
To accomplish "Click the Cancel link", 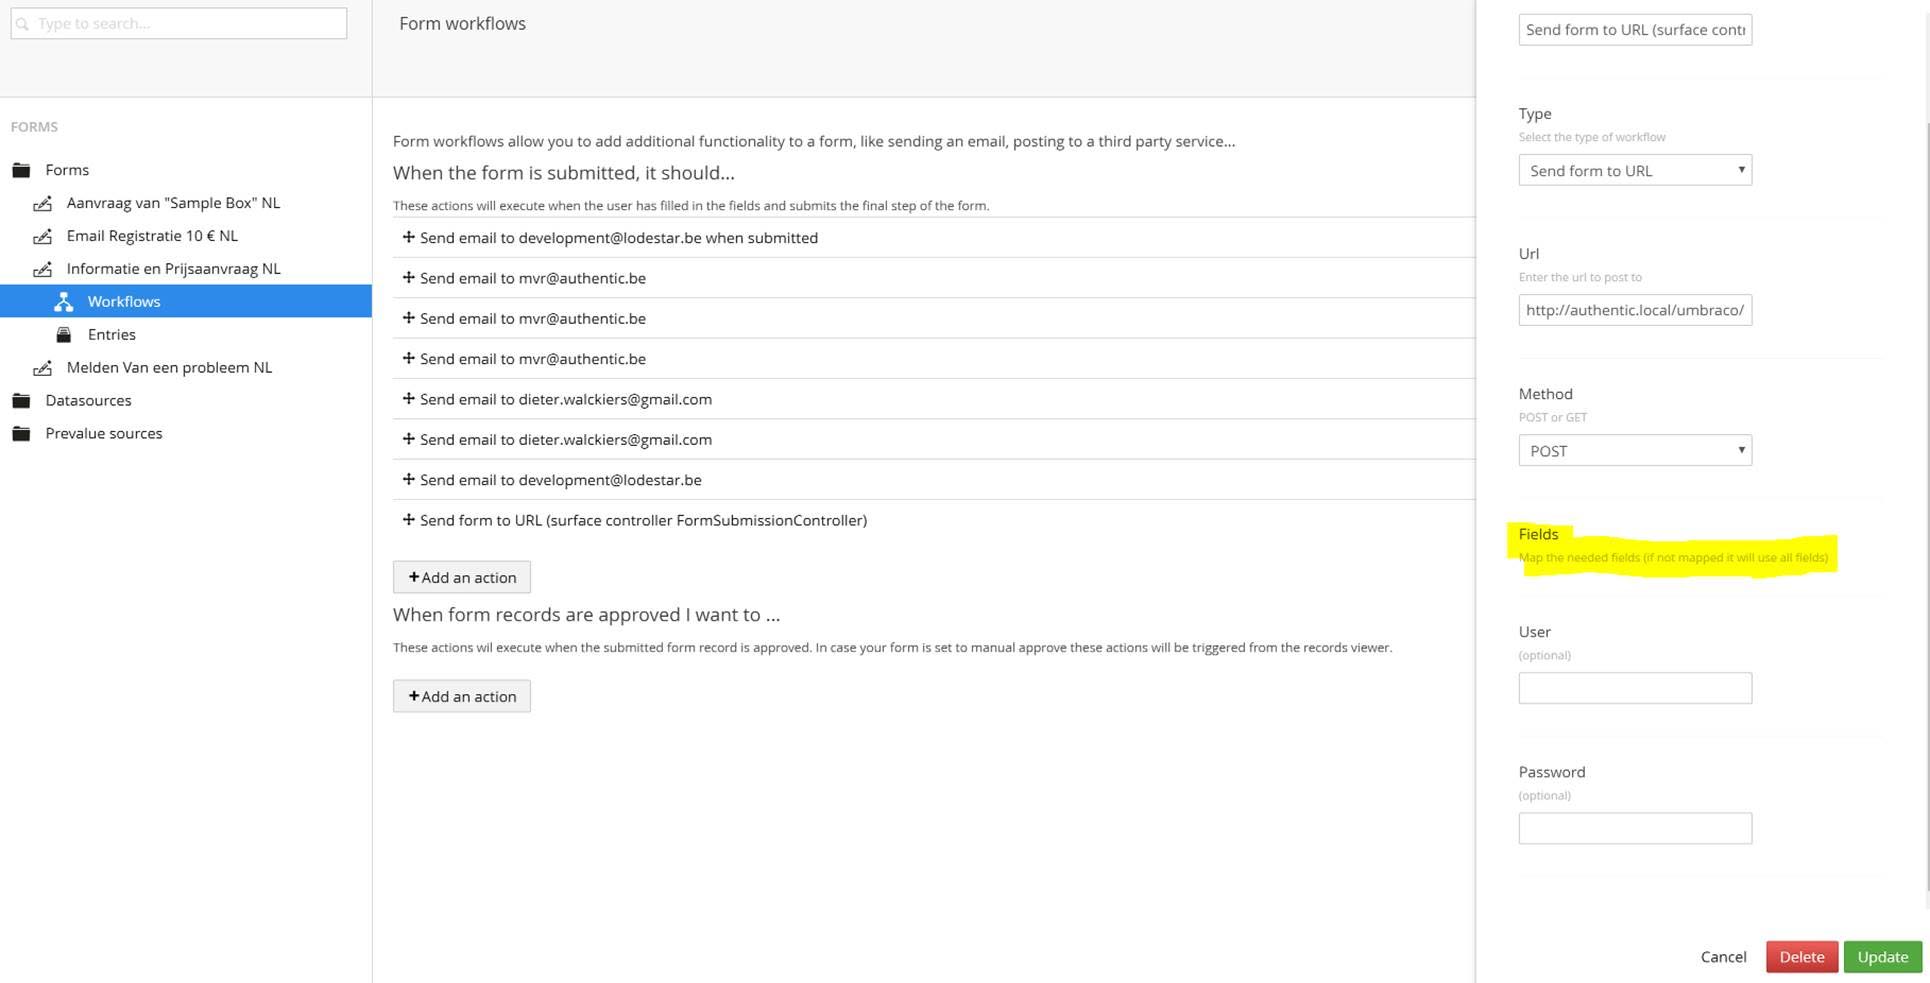I will click(x=1723, y=957).
